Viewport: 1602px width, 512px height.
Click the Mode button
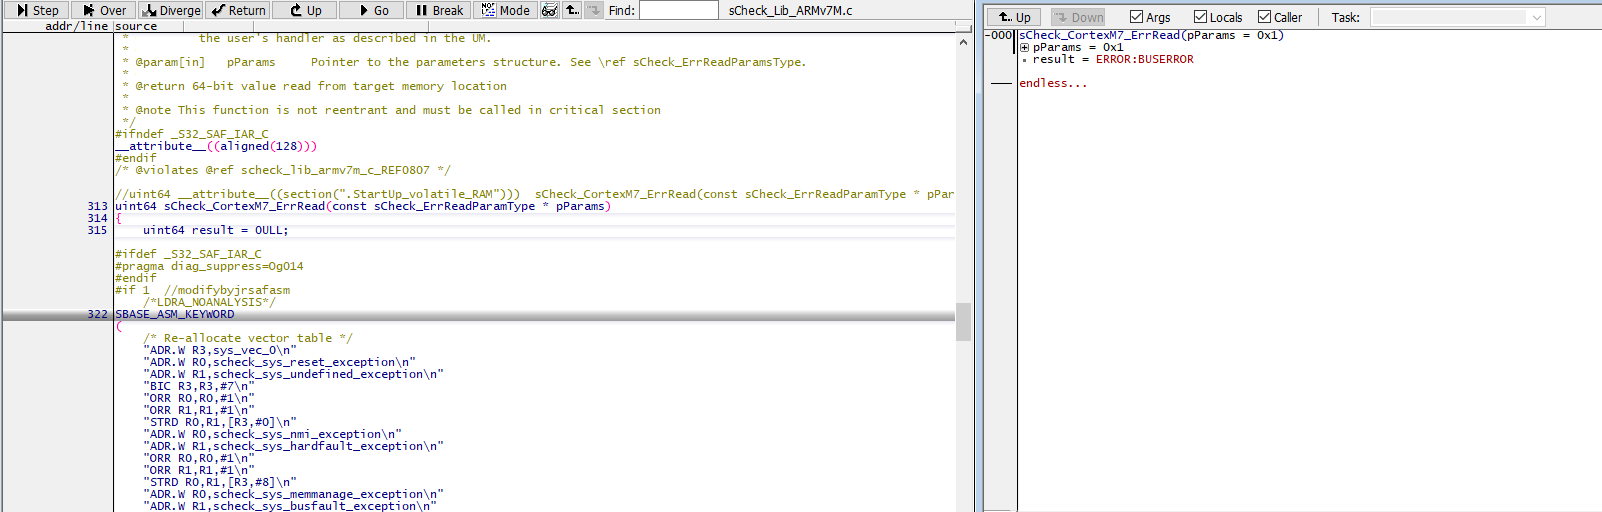(x=506, y=10)
